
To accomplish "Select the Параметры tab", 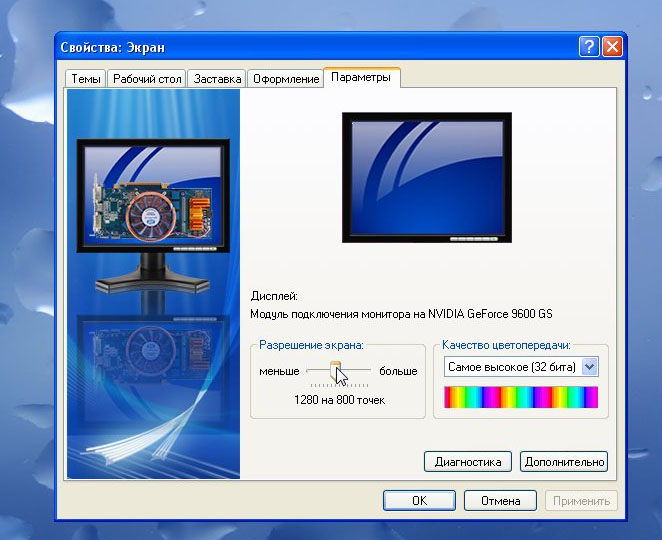I will coord(361,77).
